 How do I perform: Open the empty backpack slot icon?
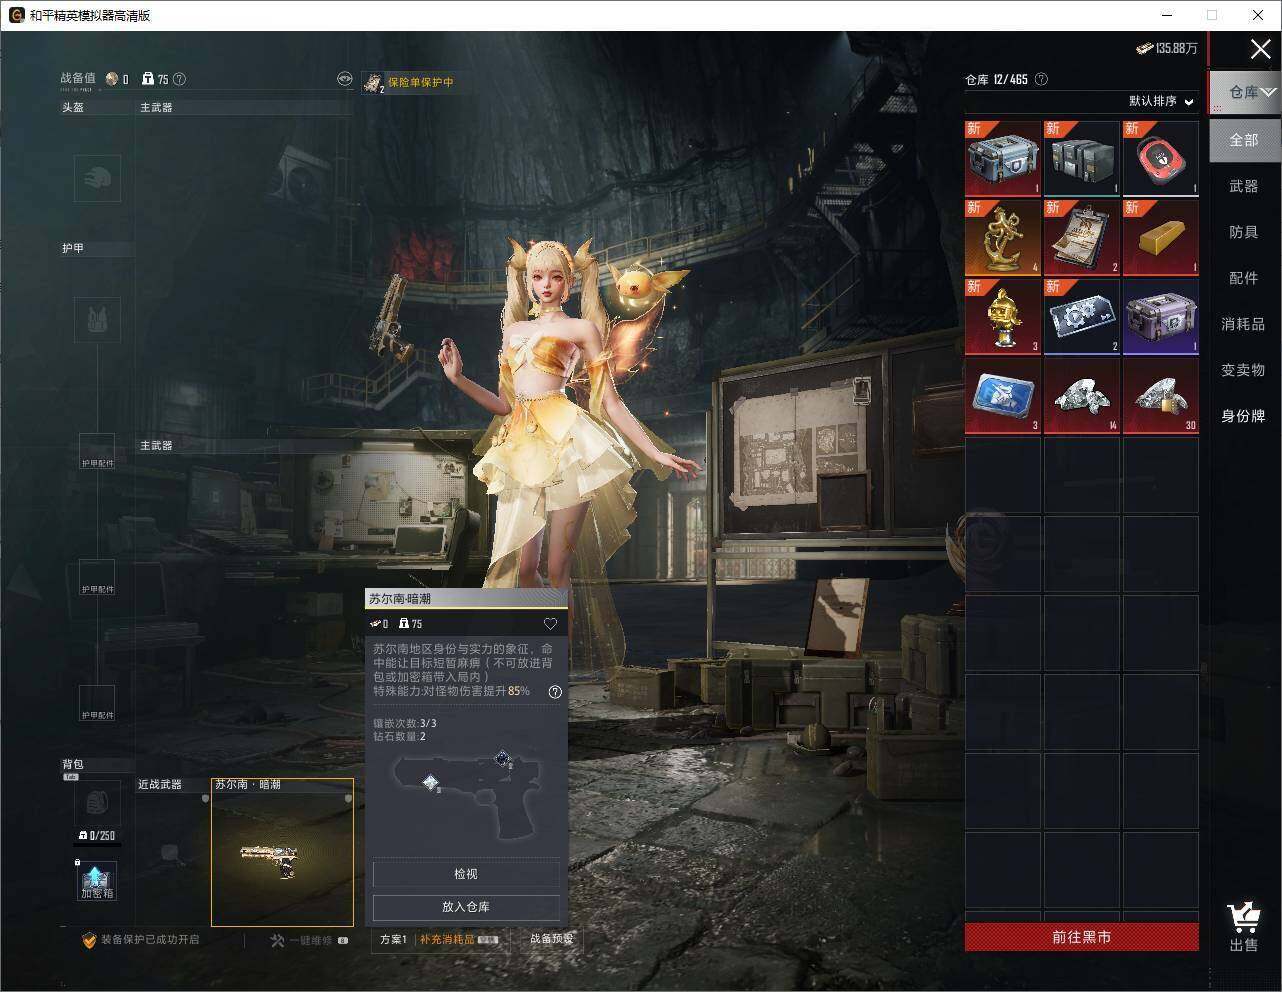(x=97, y=805)
